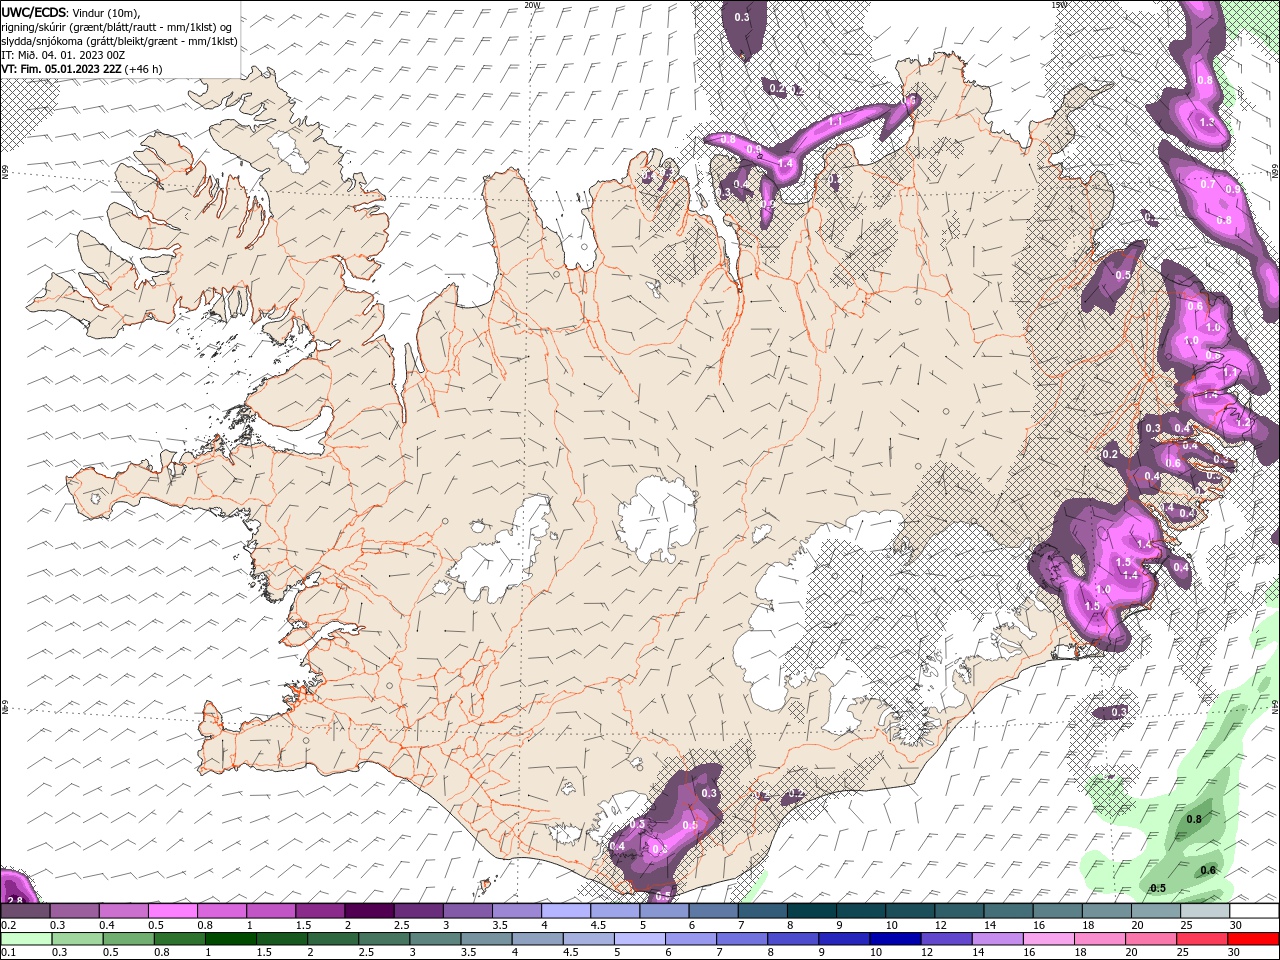The width and height of the screenshot is (1280, 960).
Task: Click the slydda/snjókoma legend description line
Action: 119,41
